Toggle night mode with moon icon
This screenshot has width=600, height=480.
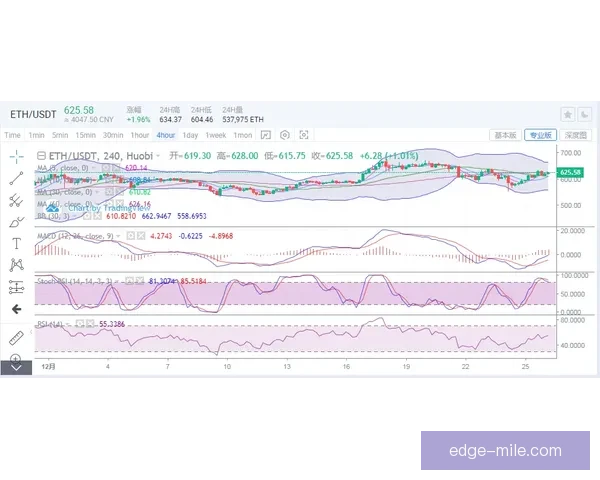click(584, 114)
